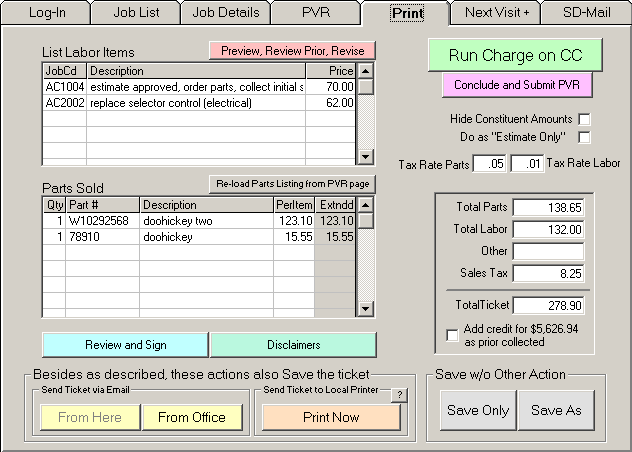Open Review and Sign
The image size is (632, 452).
point(125,345)
